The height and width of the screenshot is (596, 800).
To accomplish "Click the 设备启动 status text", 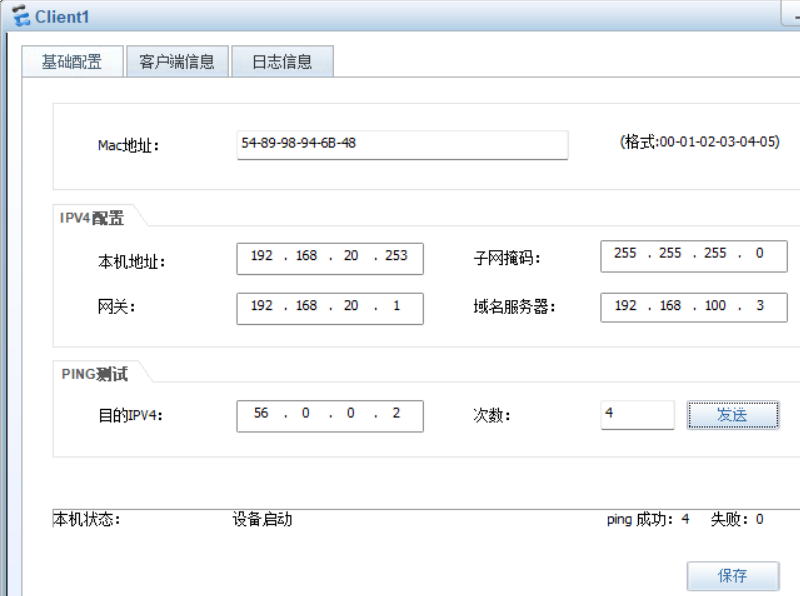I will 262,519.
